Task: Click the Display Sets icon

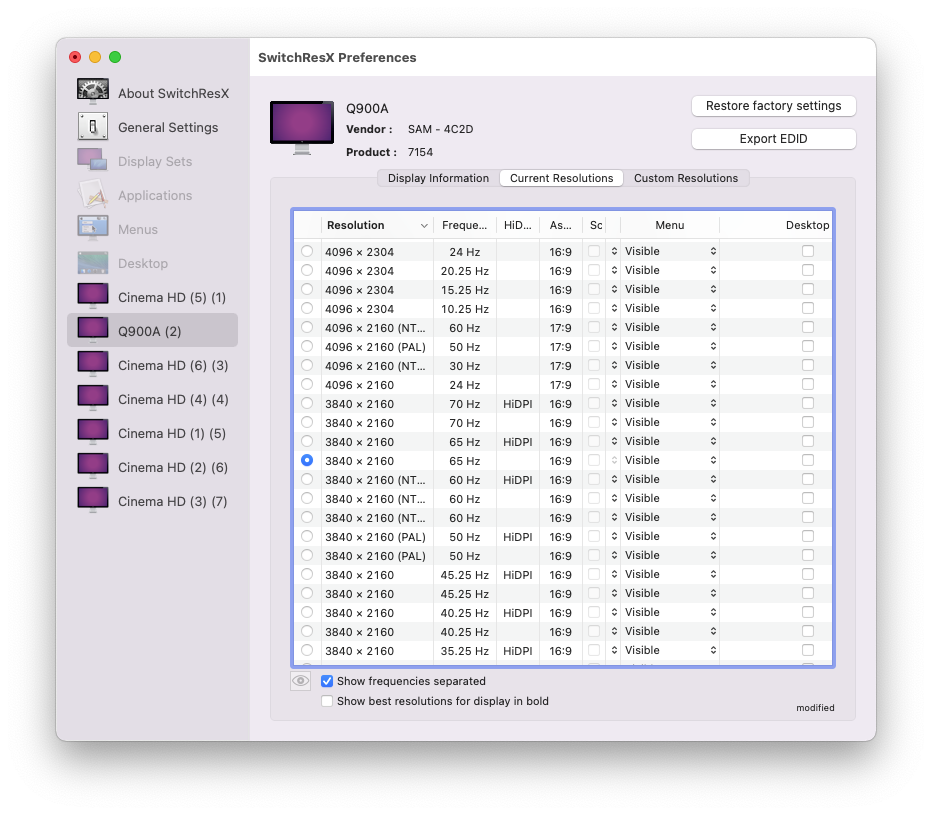Action: pyautogui.click(x=93, y=160)
